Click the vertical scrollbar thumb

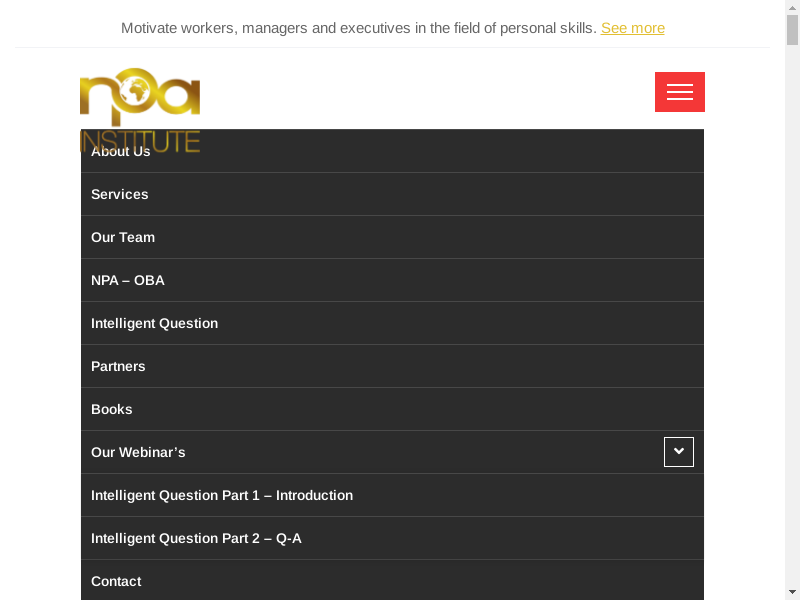pos(792,30)
